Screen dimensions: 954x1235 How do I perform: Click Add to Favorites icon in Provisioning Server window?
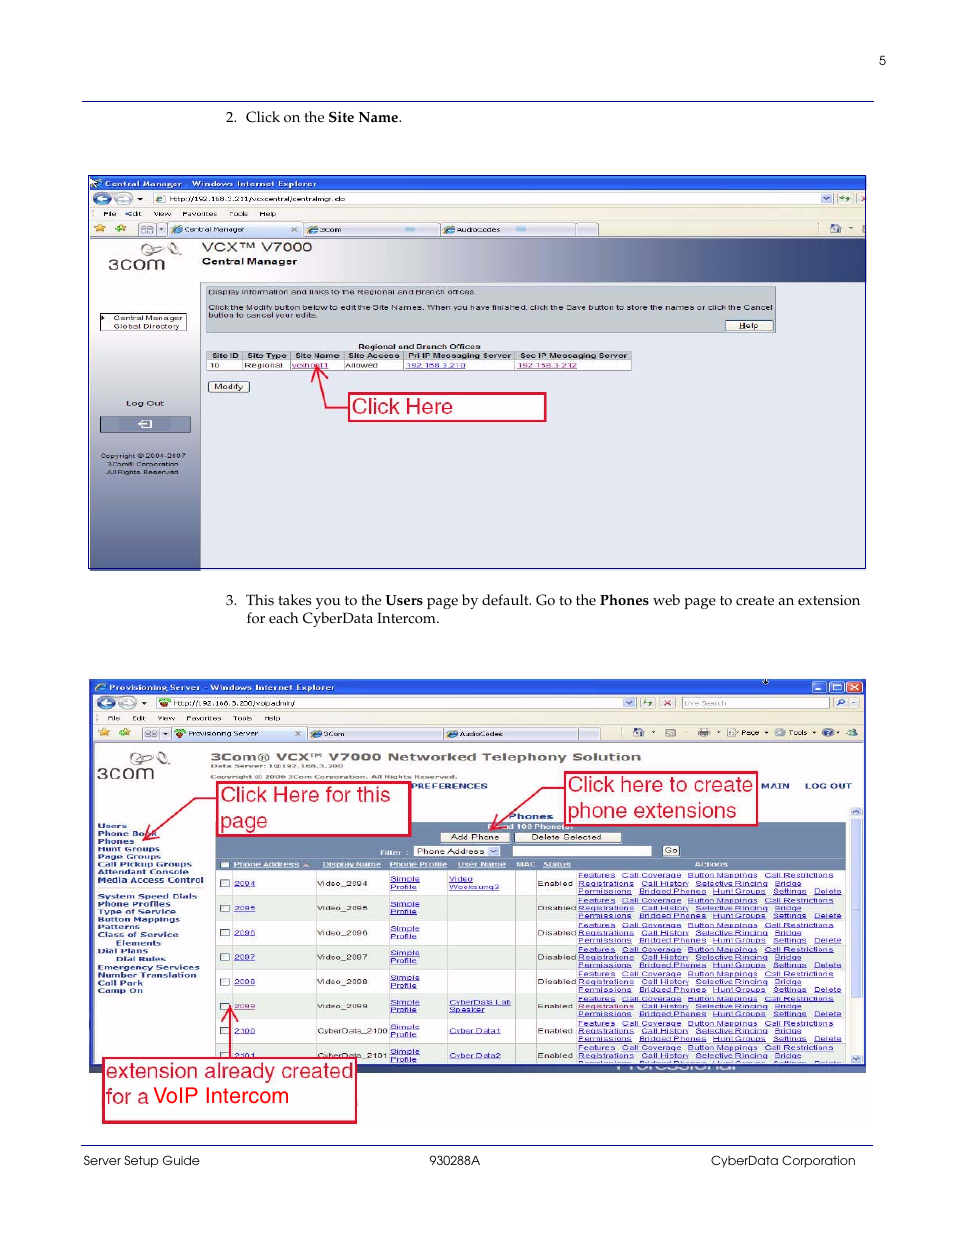coord(126,733)
